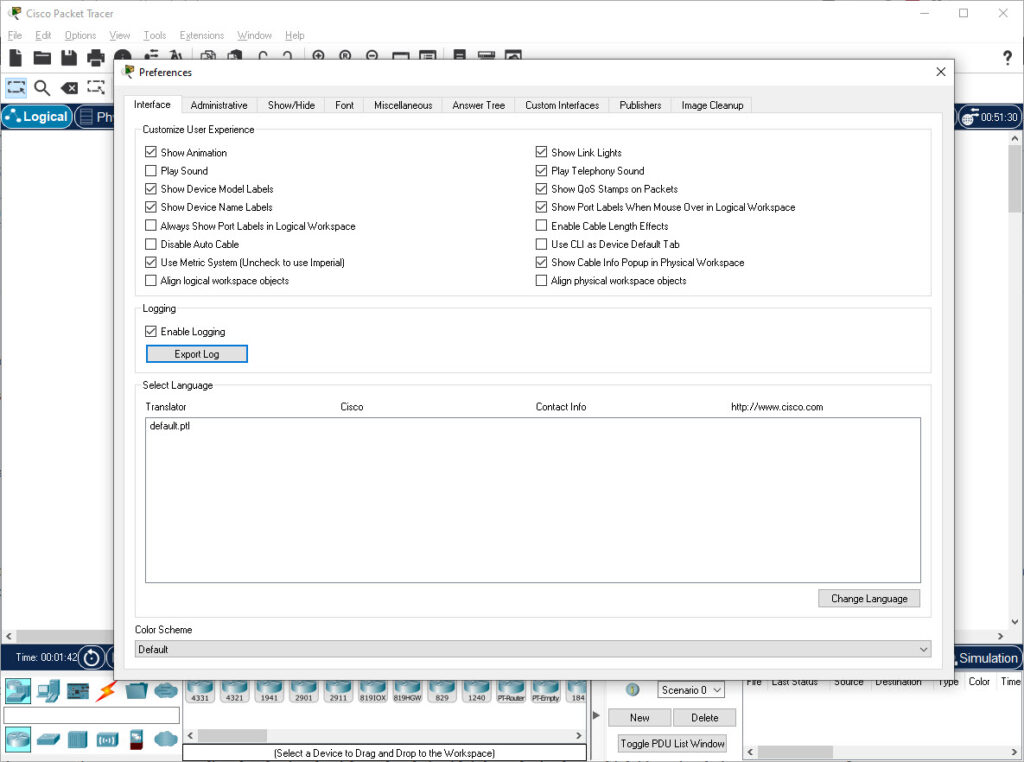Select the Network Devices category icon
The width and height of the screenshot is (1024, 762).
[18, 690]
